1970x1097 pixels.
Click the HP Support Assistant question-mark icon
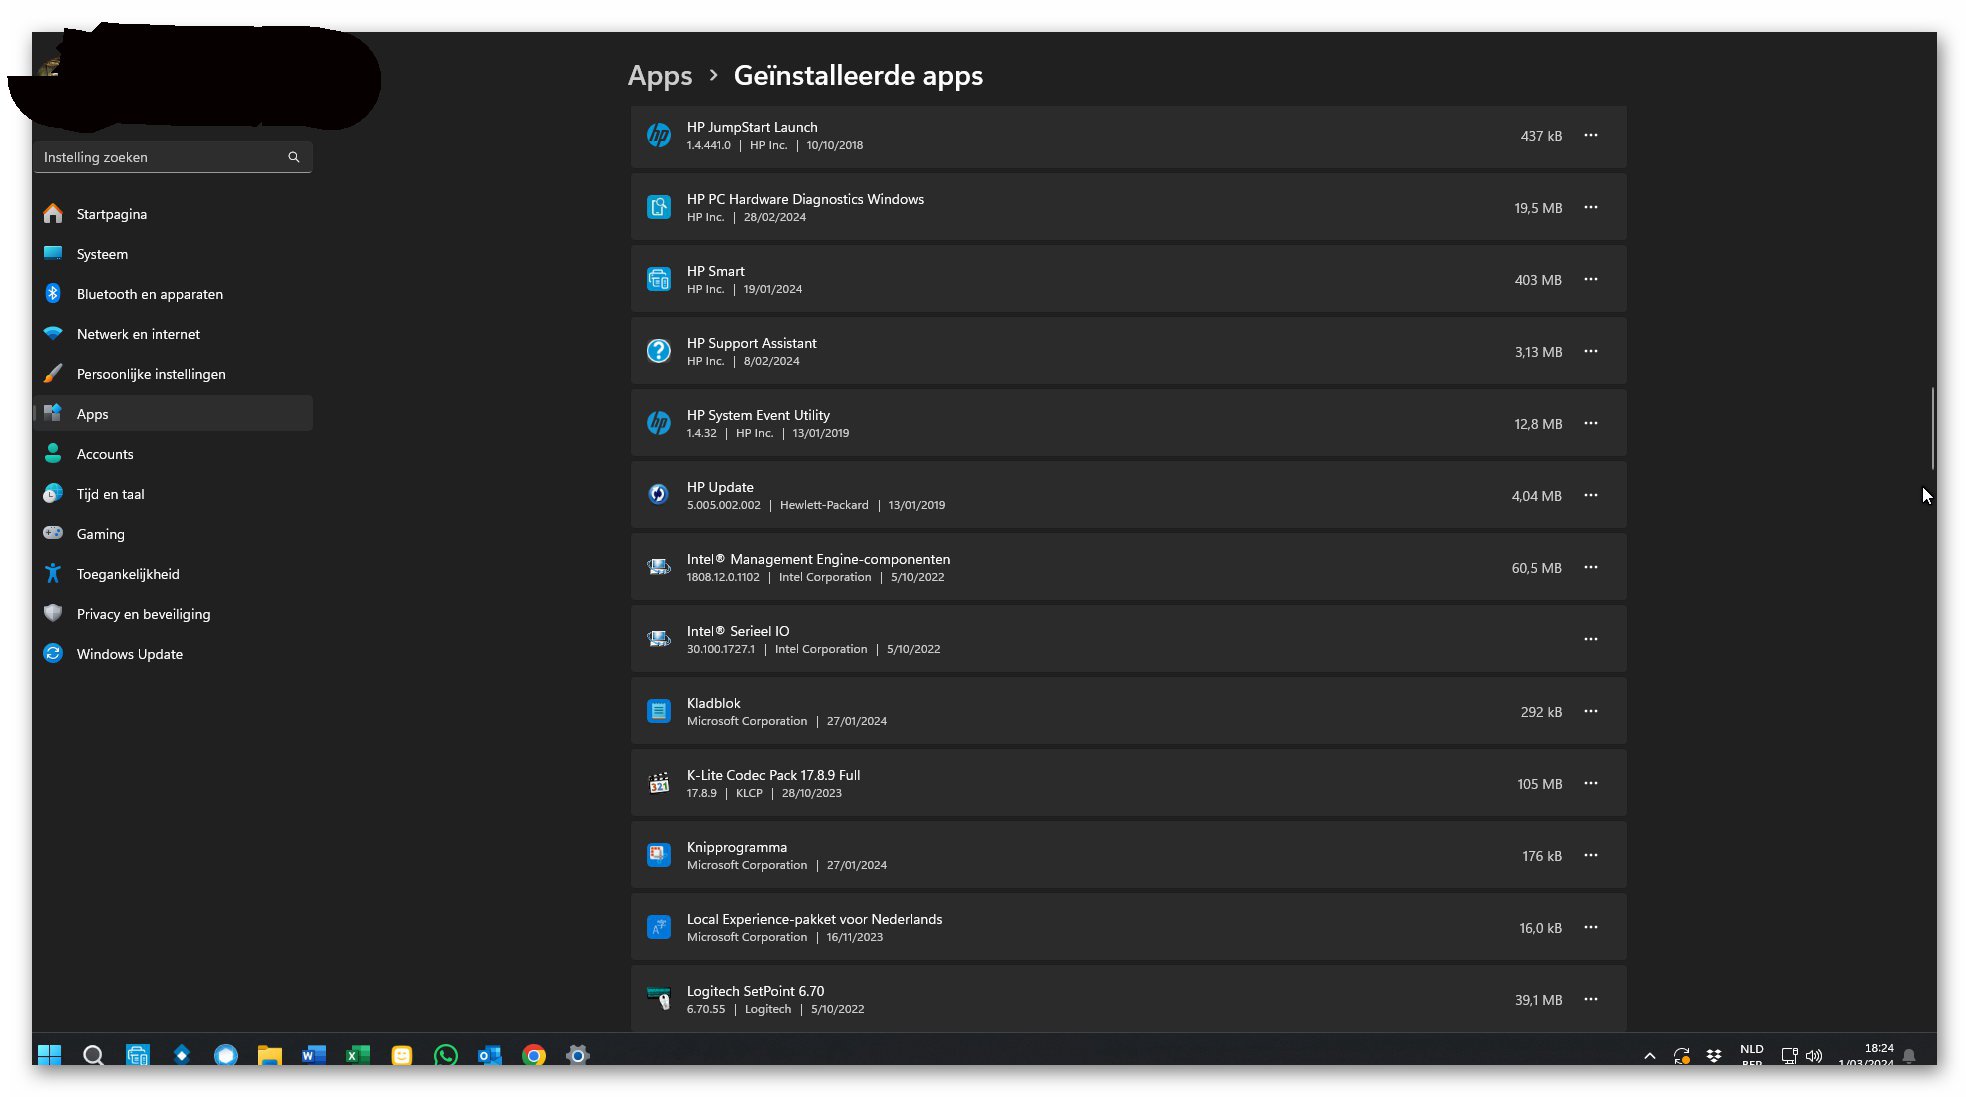coord(658,351)
